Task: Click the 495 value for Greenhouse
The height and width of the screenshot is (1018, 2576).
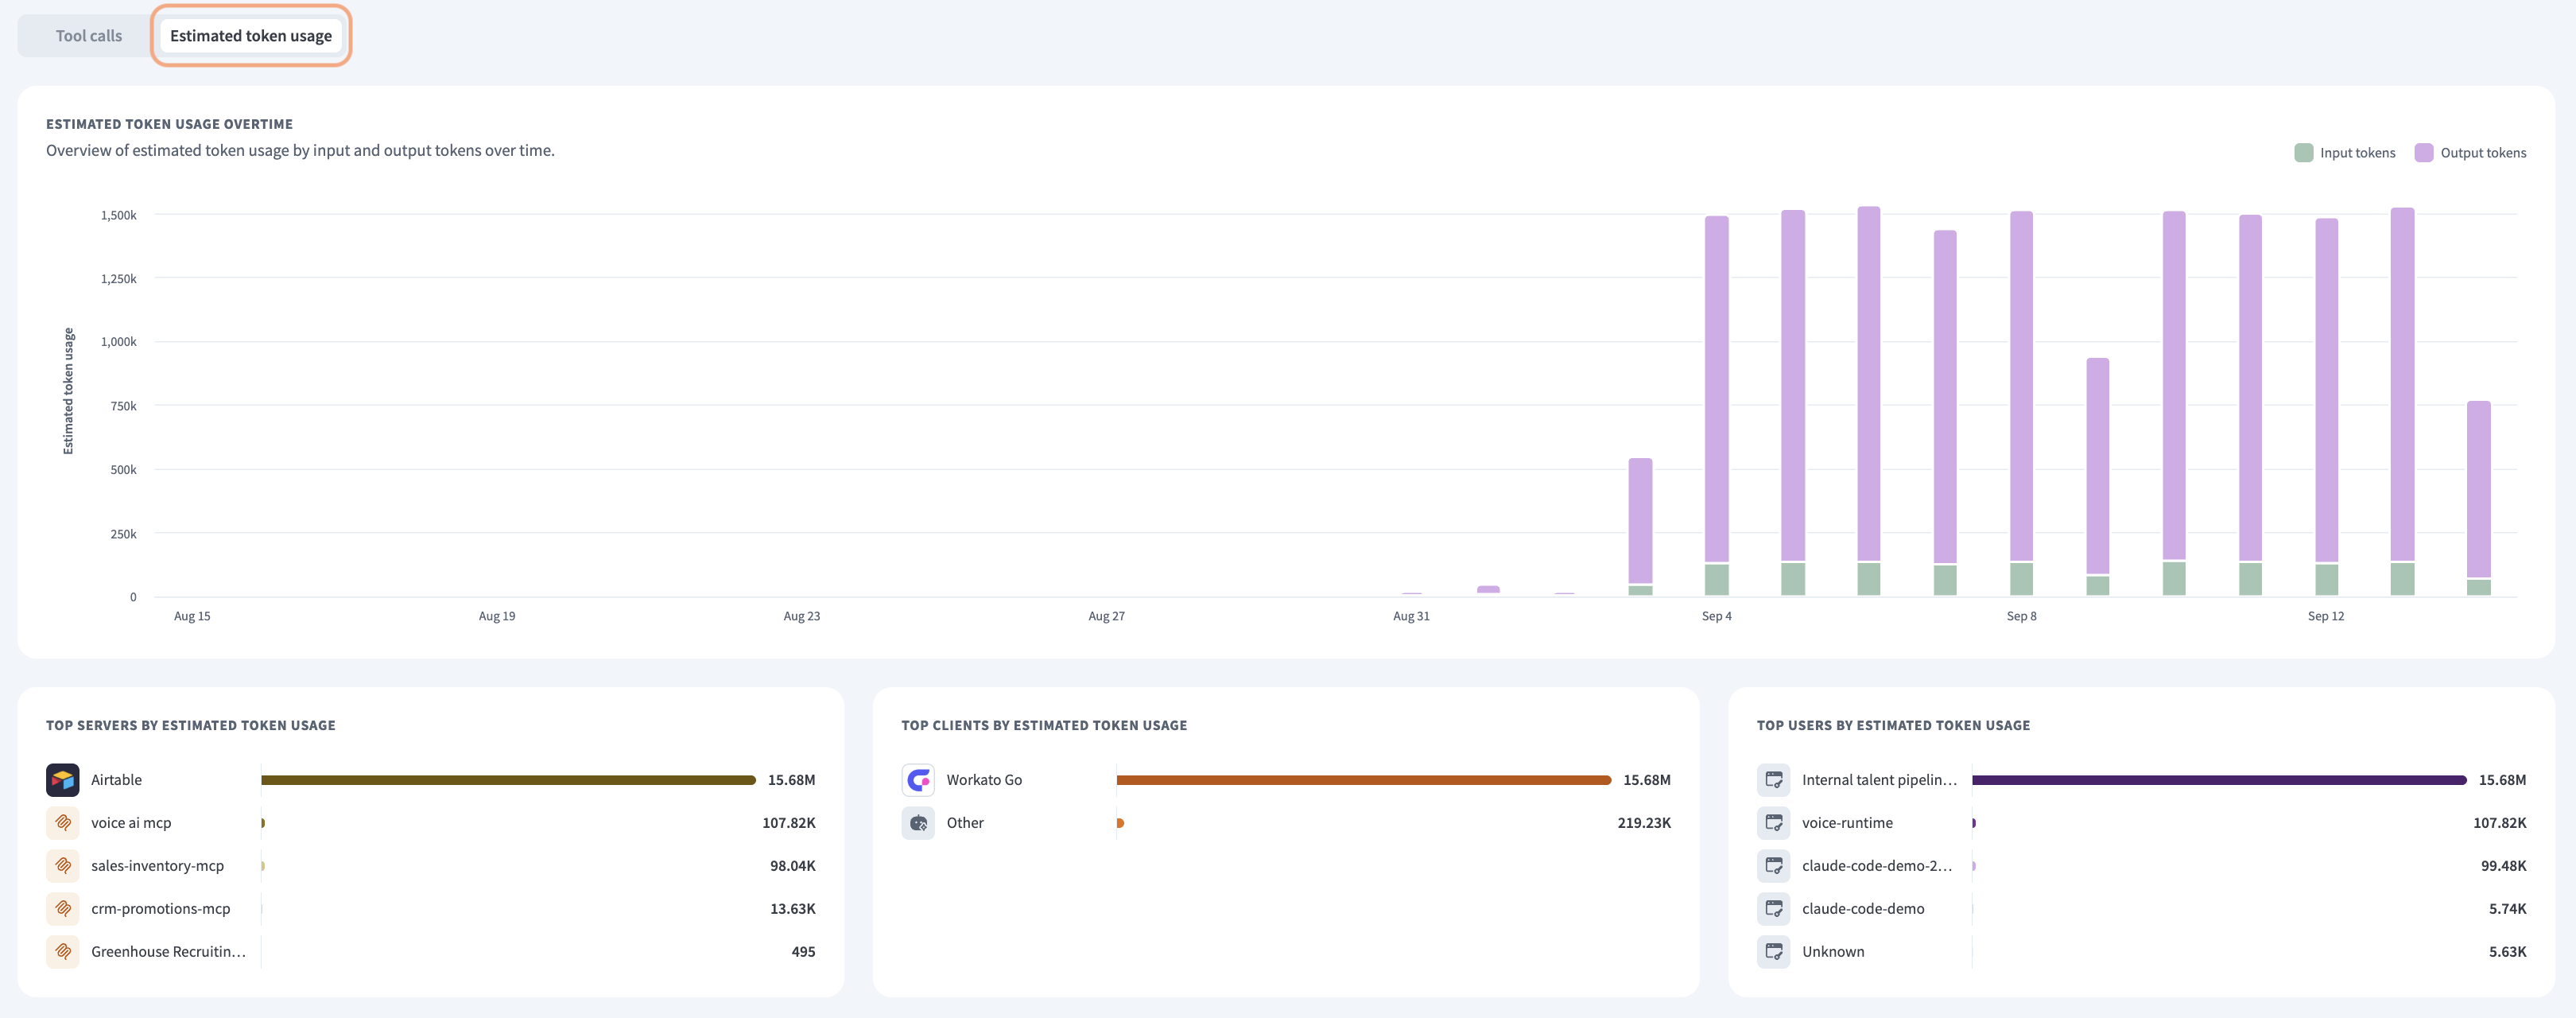Action: (x=803, y=952)
